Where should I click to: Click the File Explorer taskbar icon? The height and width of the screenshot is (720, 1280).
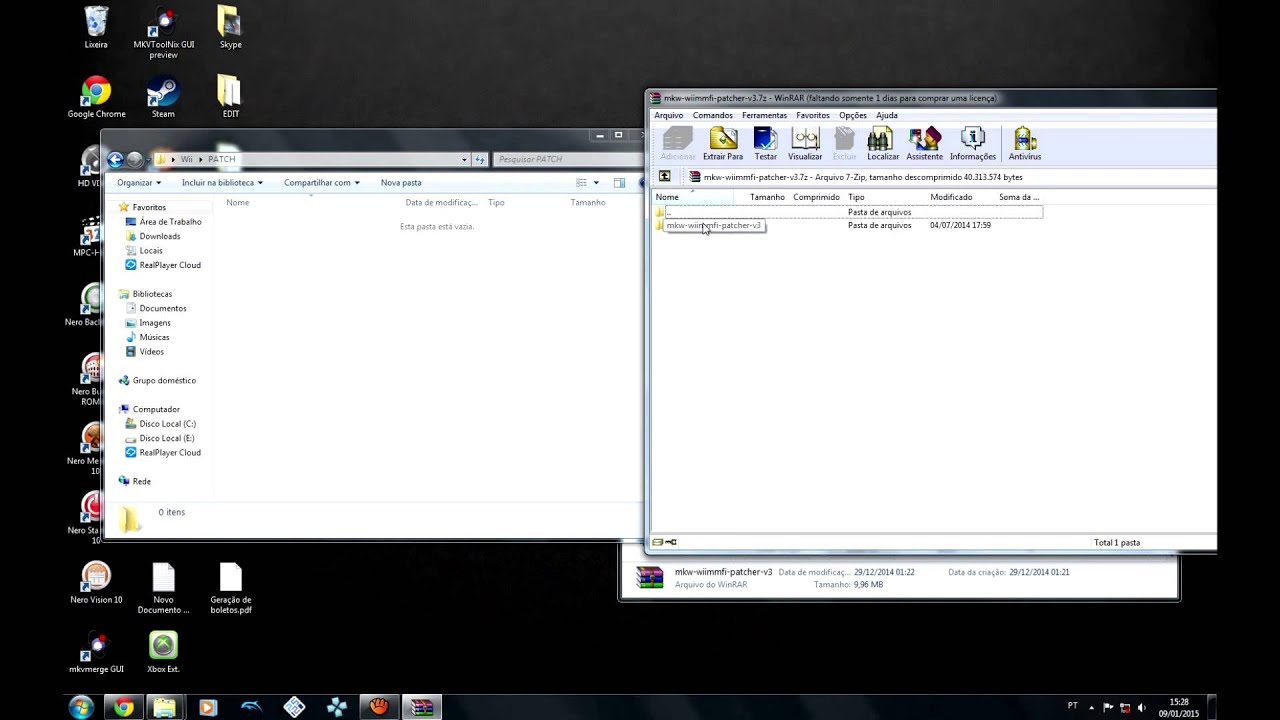coord(165,707)
